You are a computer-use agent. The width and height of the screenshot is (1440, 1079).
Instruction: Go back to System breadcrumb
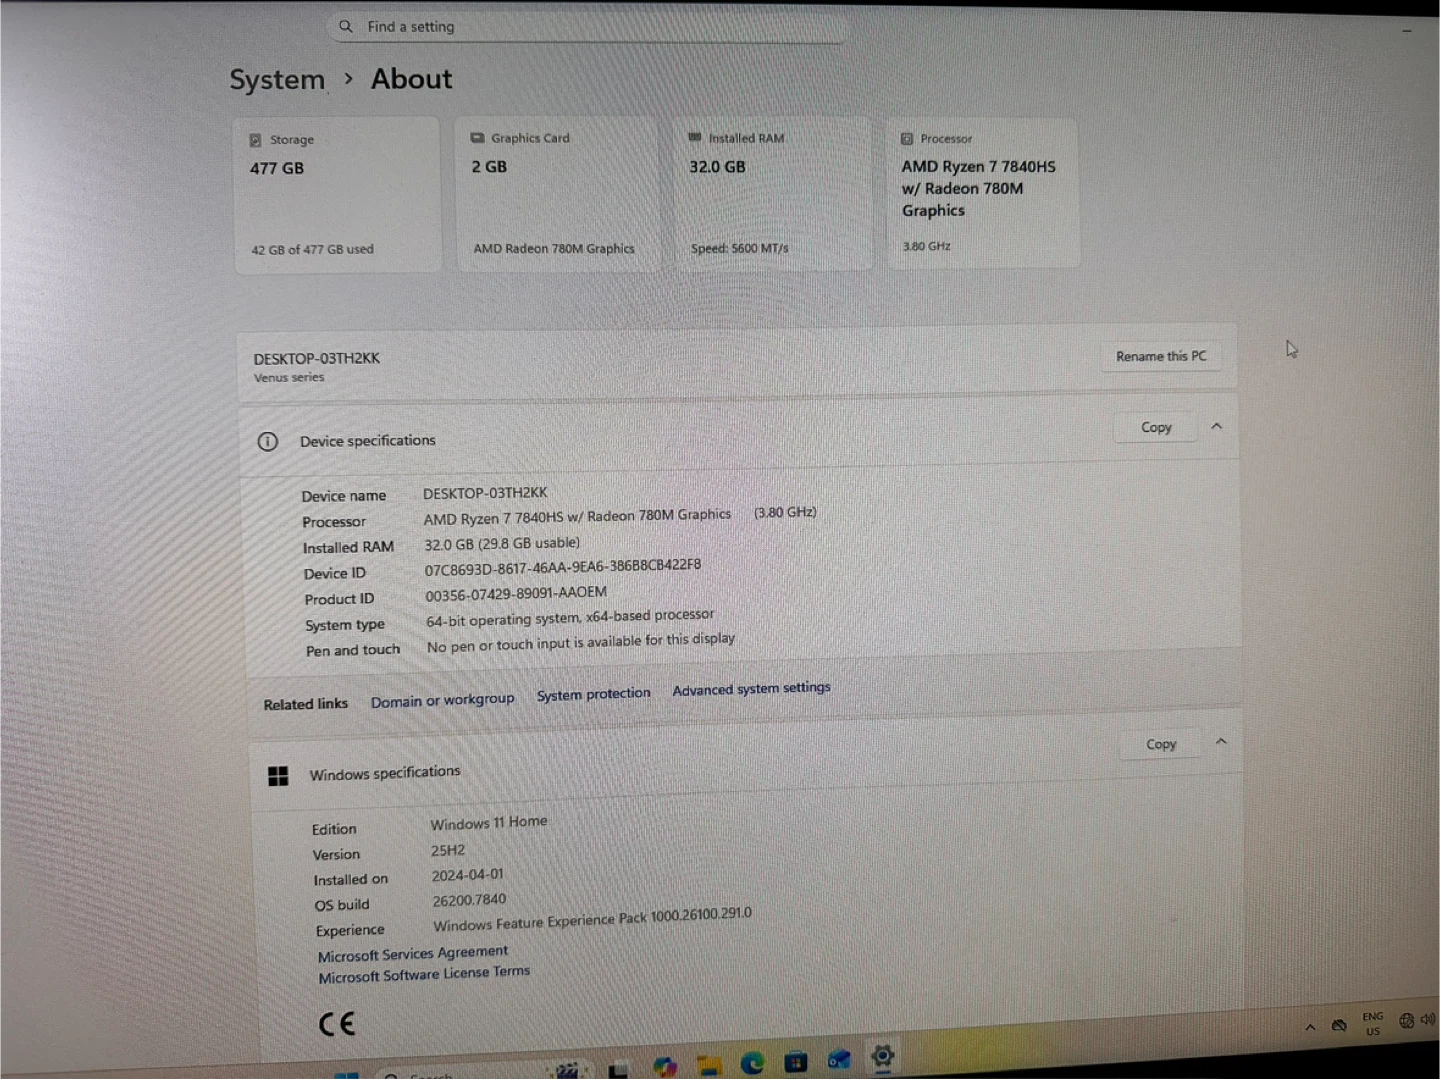pos(277,80)
